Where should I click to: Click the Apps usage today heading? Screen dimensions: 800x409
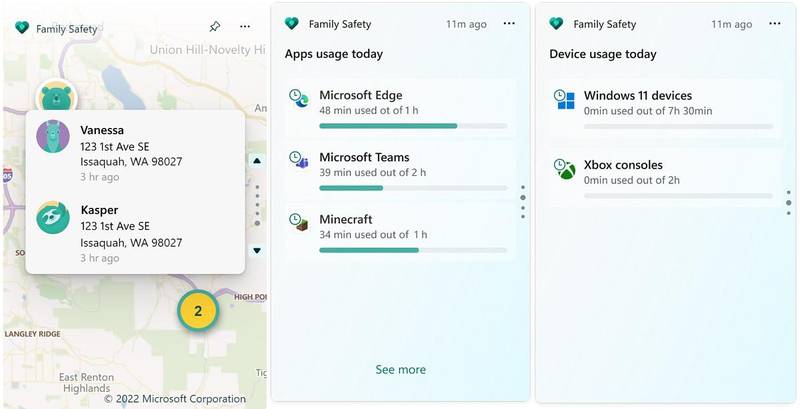(334, 54)
